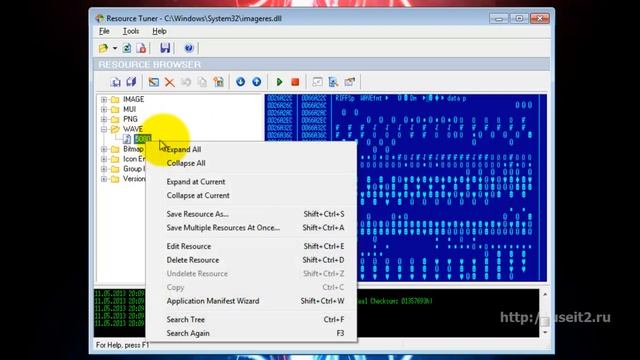Expand the Bitmap folder node
640x360 pixels.
[x=104, y=149]
